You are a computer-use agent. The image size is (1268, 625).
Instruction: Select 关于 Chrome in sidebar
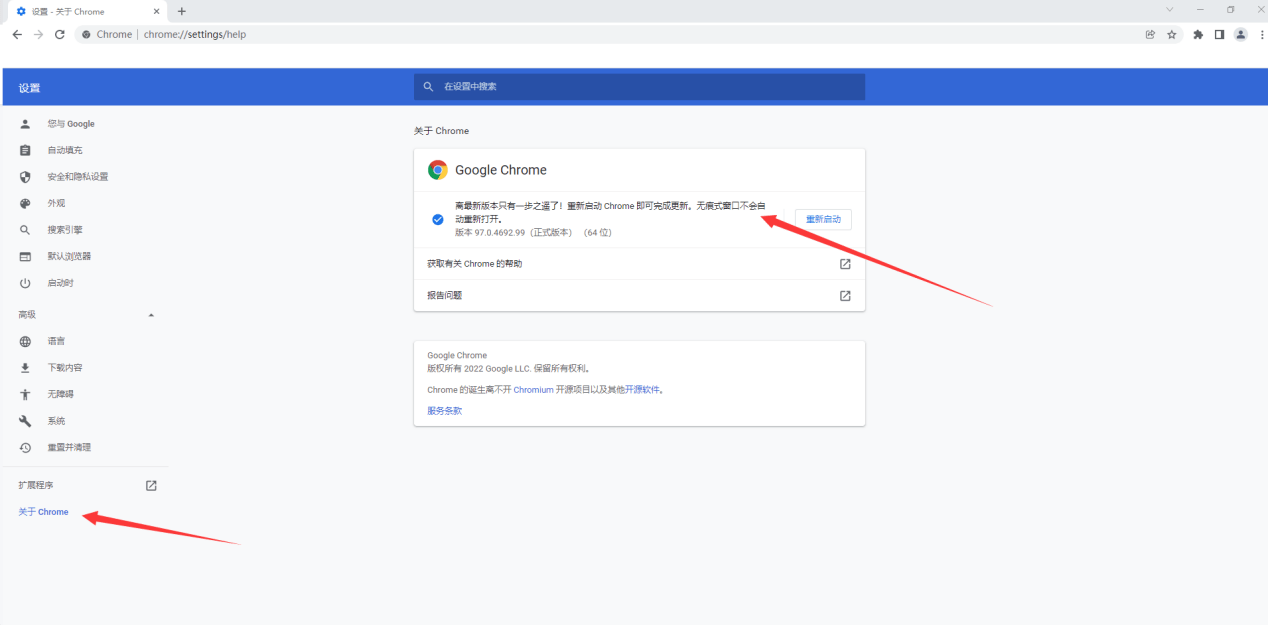[x=44, y=512]
